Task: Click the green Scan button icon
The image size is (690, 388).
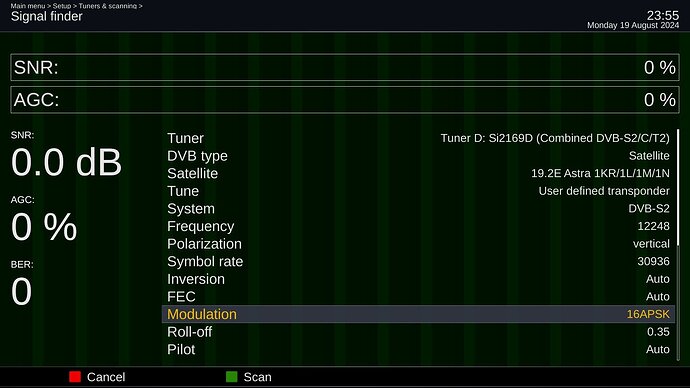Action: tap(231, 377)
